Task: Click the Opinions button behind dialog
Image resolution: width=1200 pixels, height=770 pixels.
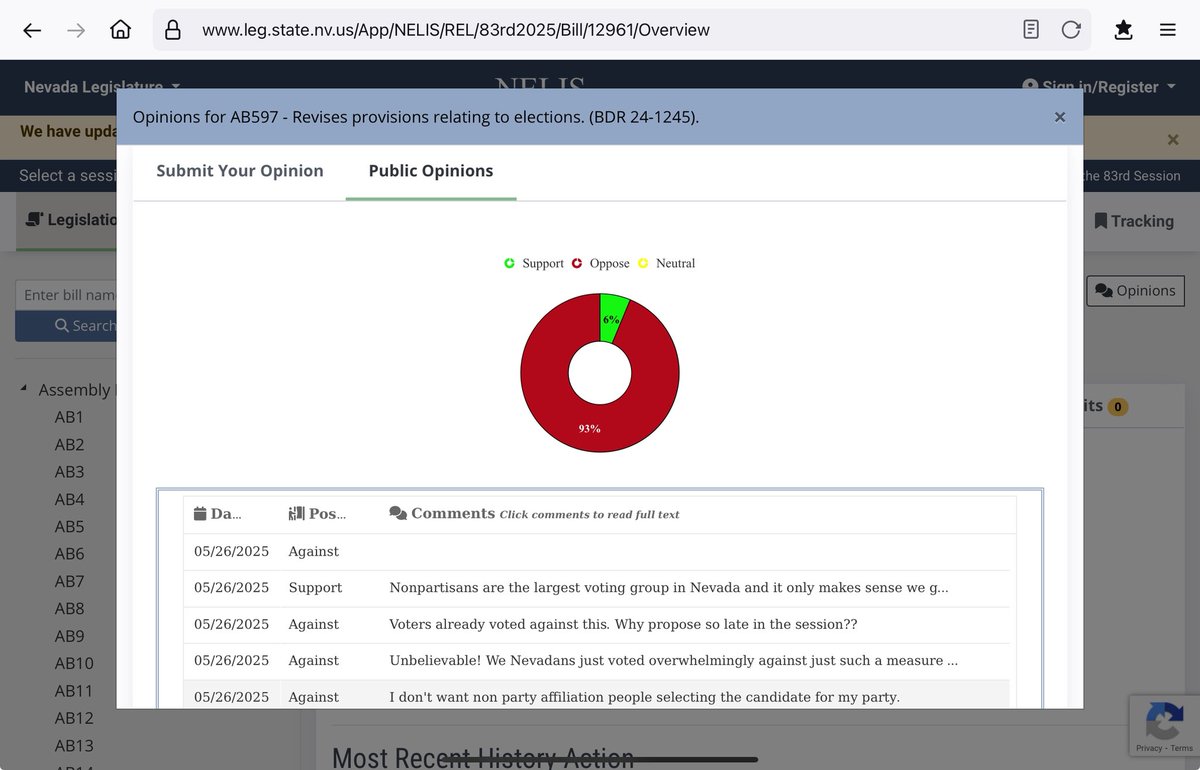Action: tap(1135, 290)
